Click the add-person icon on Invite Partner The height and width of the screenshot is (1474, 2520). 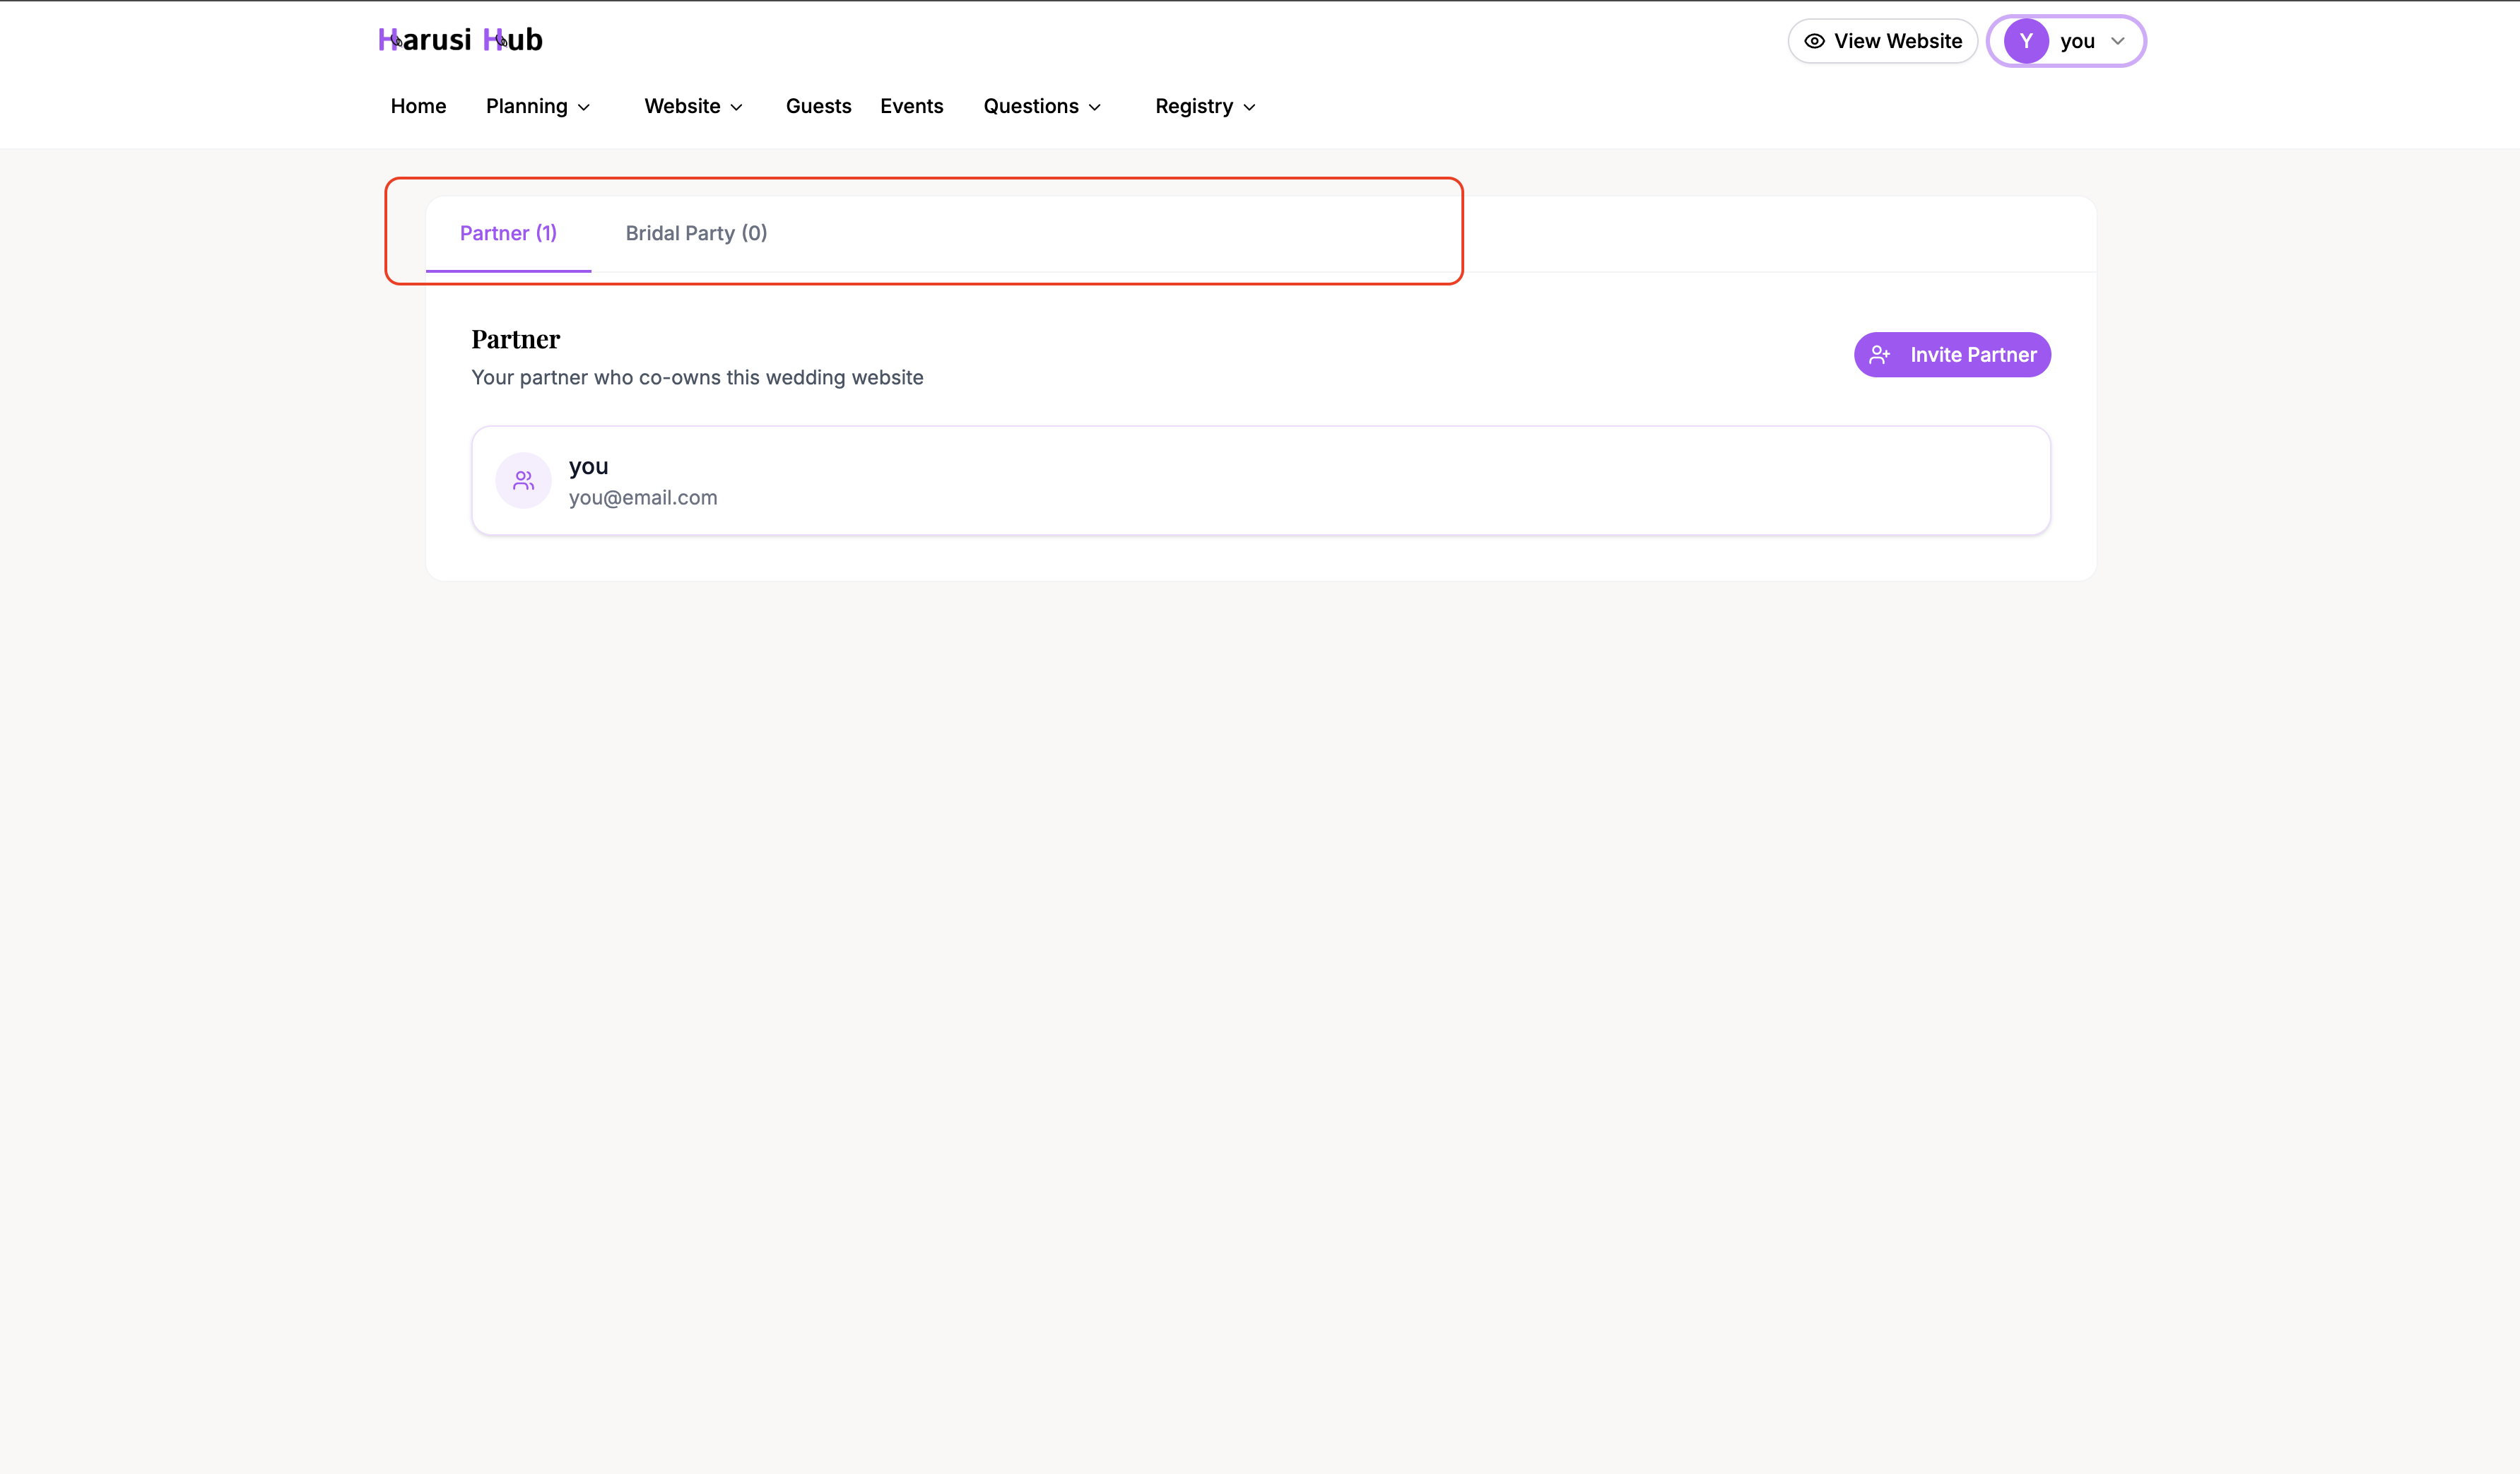tap(1880, 355)
